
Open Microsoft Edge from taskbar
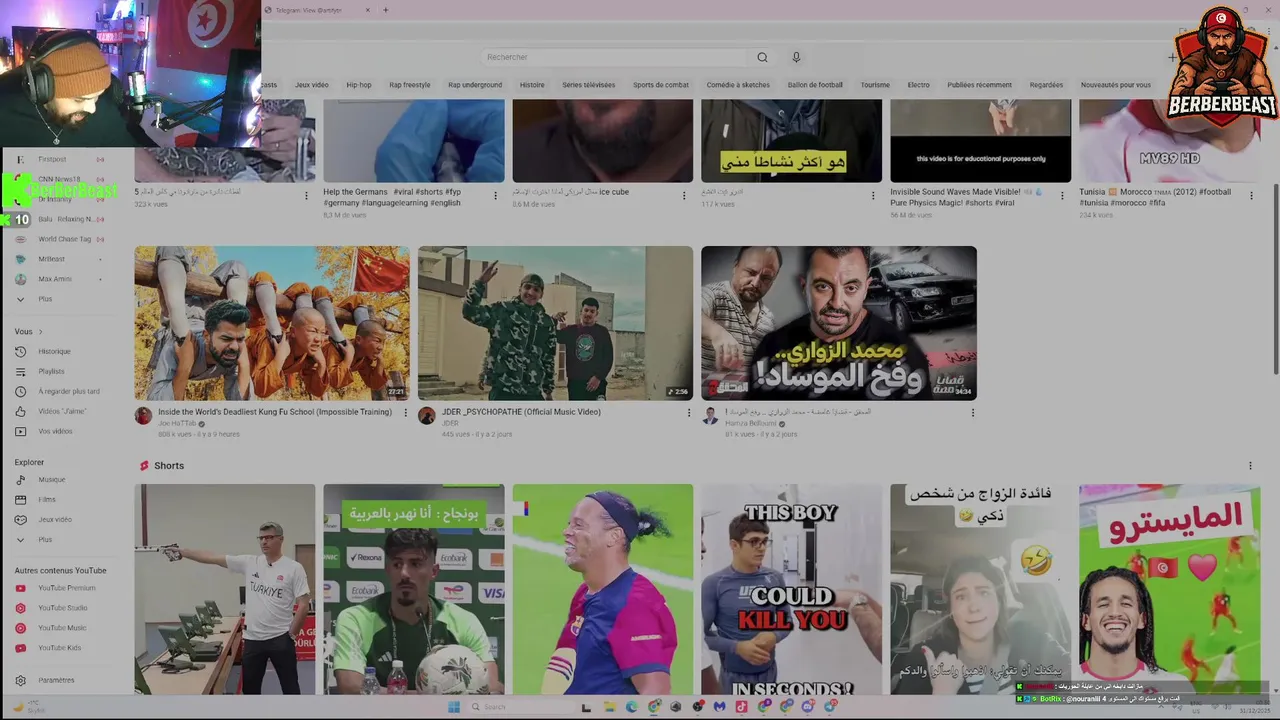pyautogui.click(x=632, y=707)
